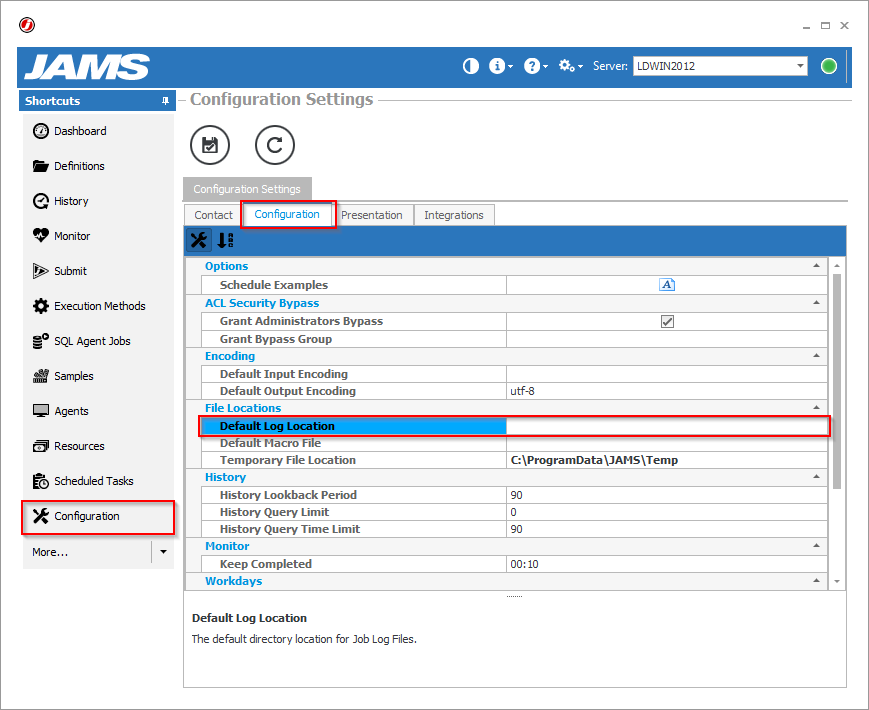Edit the Default Input Encoding value
This screenshot has width=869, height=710.
click(x=667, y=374)
